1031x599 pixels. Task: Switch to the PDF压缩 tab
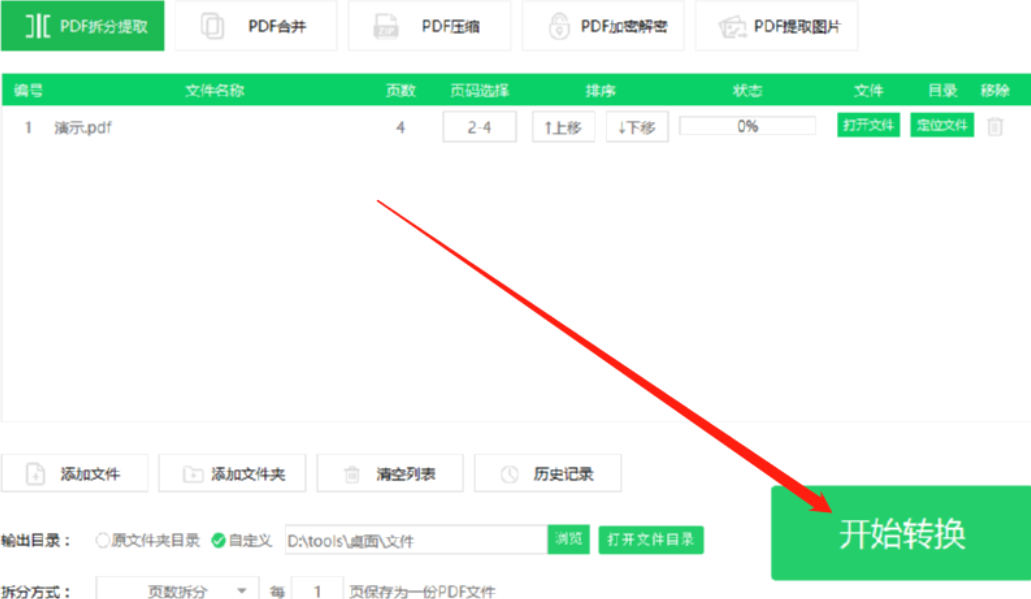(429, 25)
